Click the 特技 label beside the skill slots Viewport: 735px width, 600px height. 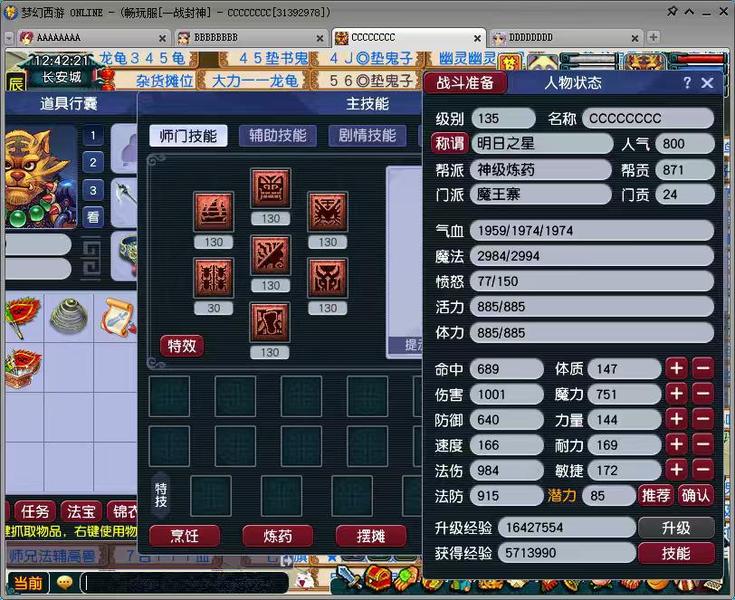pos(161,495)
